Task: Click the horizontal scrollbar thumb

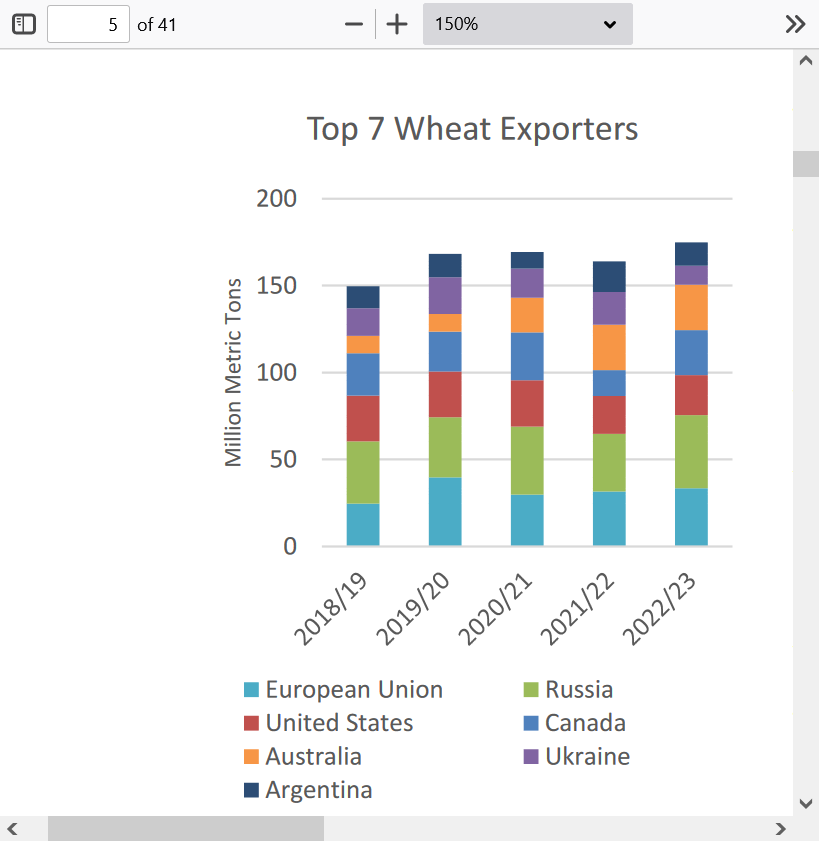Action: pos(186,829)
